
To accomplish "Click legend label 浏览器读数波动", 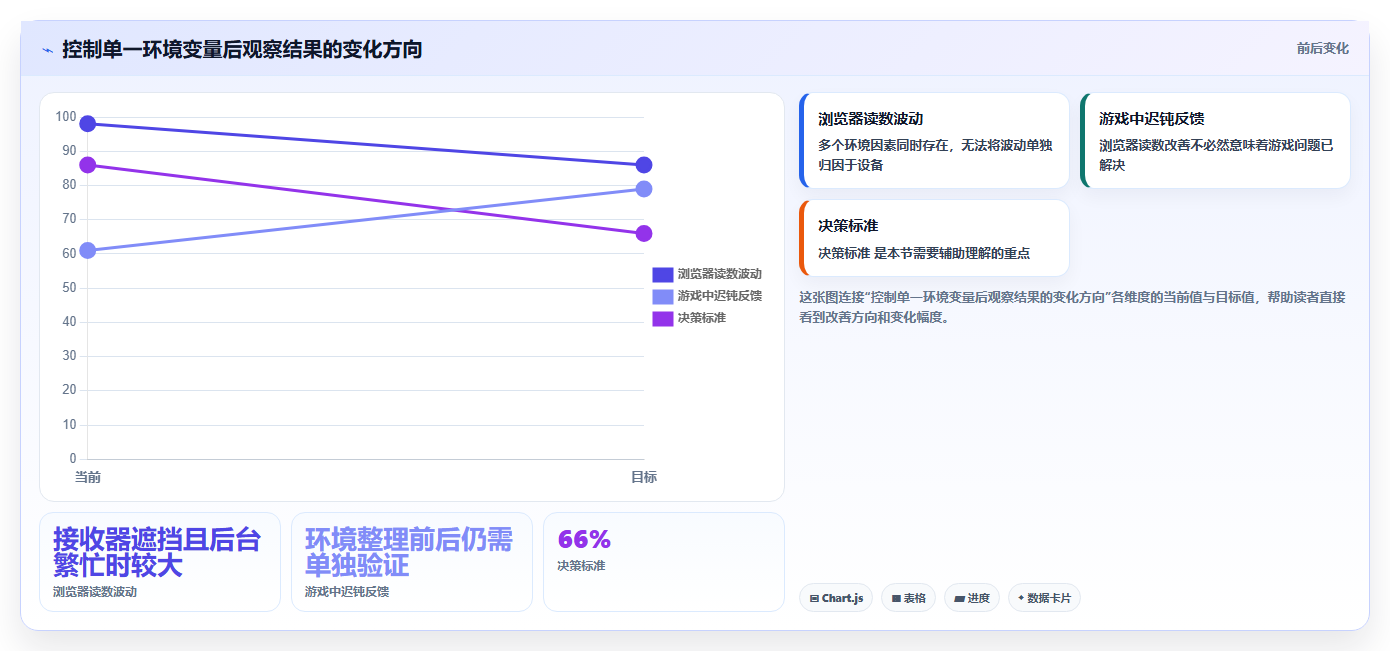I will (x=720, y=274).
